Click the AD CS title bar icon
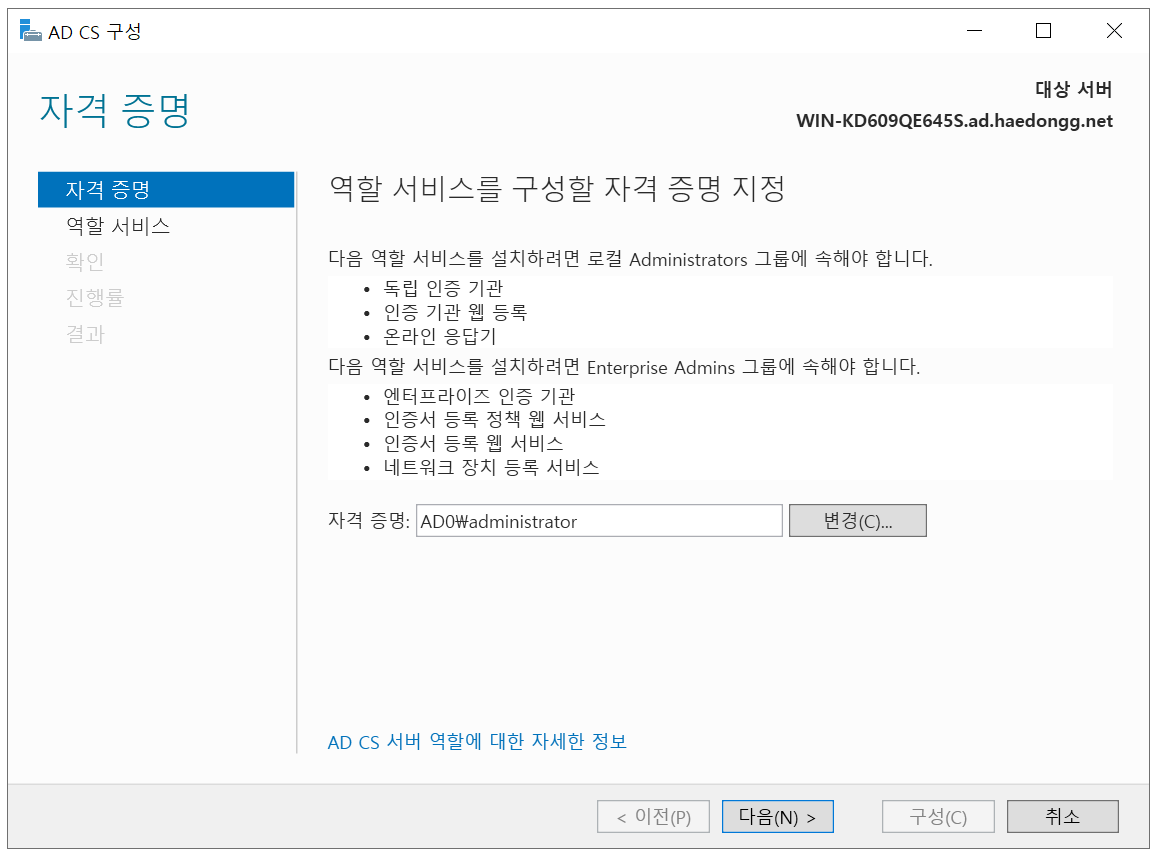The width and height of the screenshot is (1157, 855). tap(30, 31)
